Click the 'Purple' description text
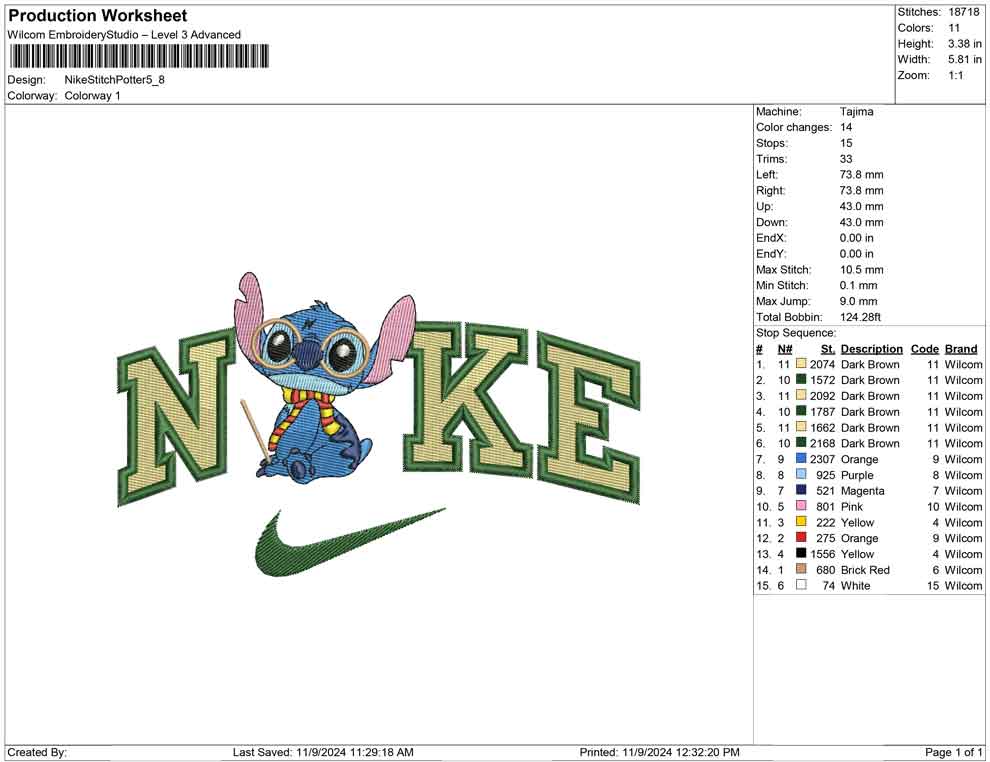 pyautogui.click(x=857, y=475)
